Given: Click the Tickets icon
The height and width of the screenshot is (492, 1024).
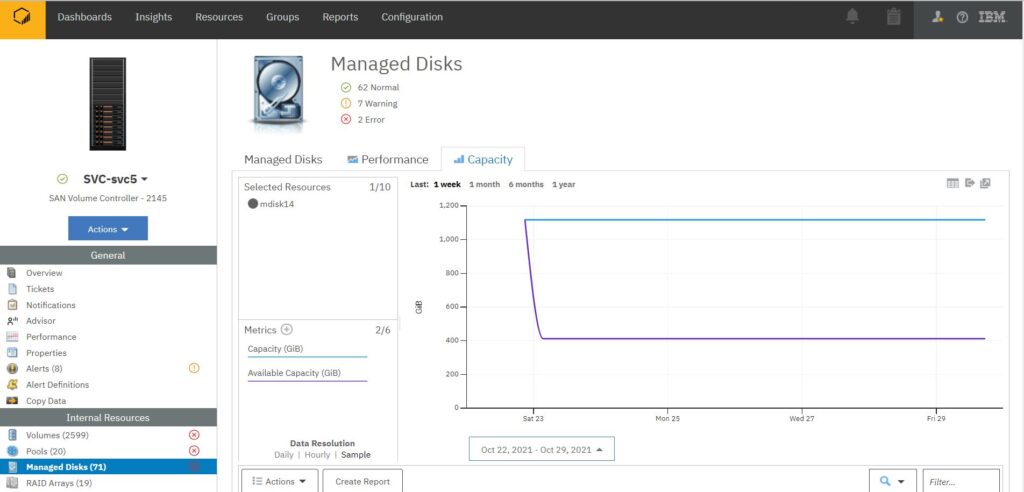Looking at the screenshot, I should coord(12,289).
